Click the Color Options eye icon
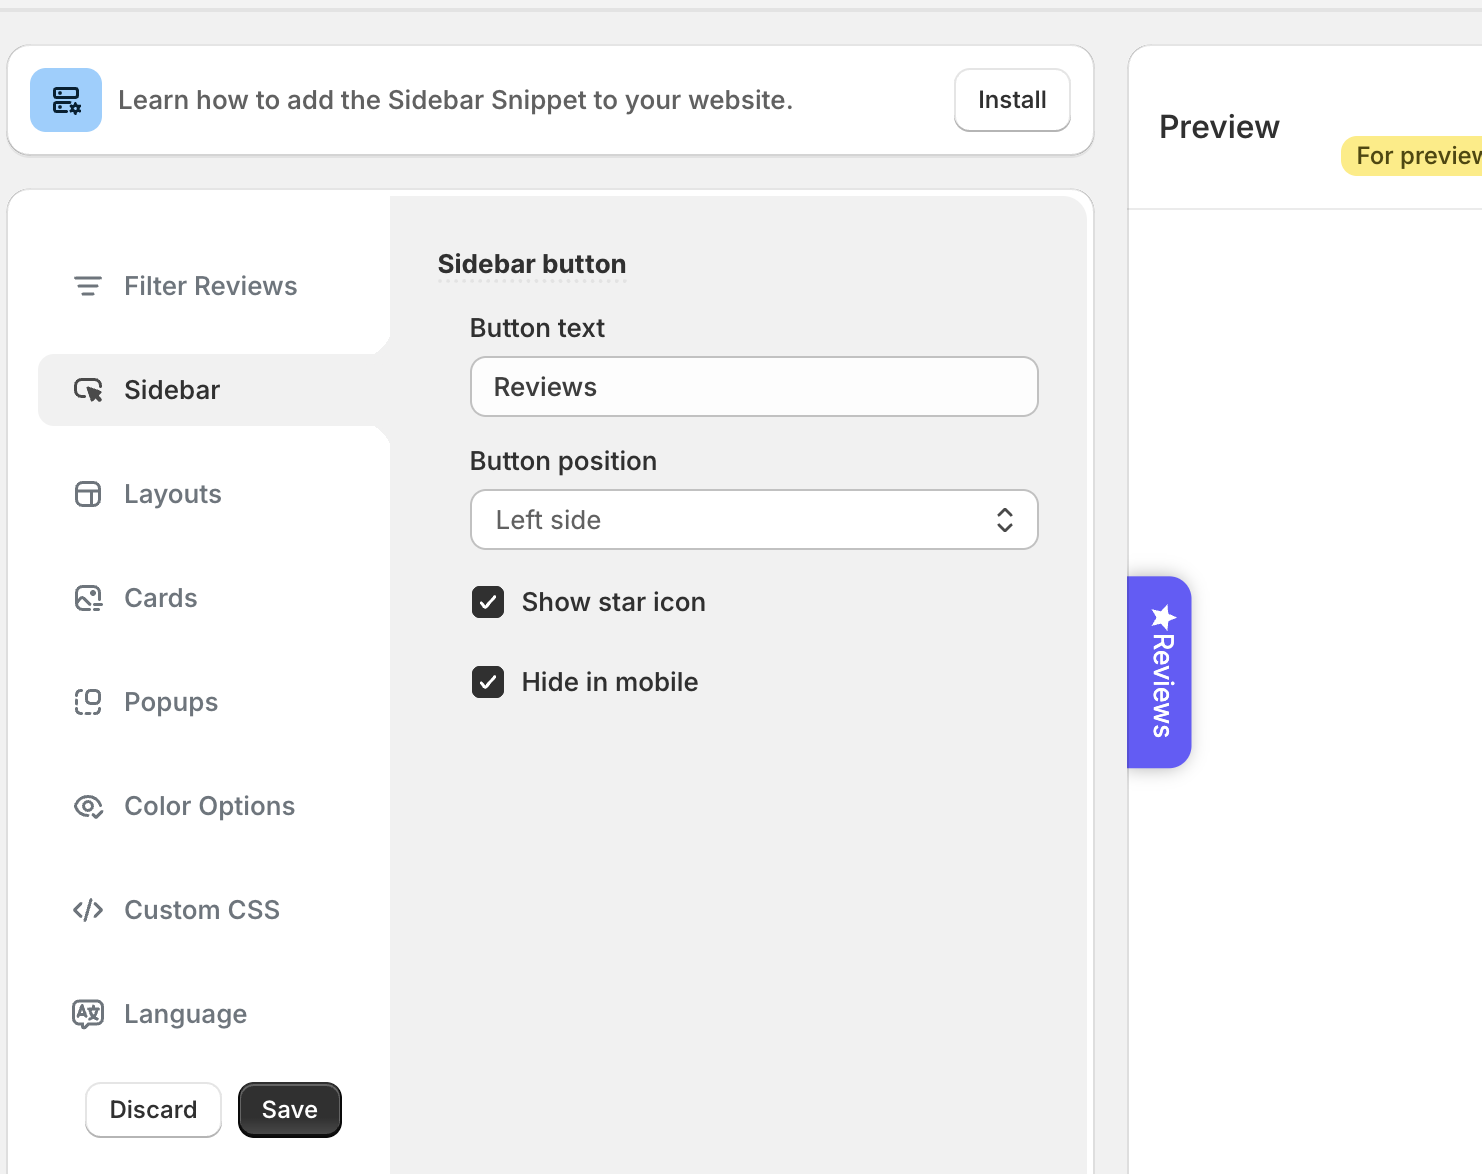The height and width of the screenshot is (1174, 1482). pos(88,806)
